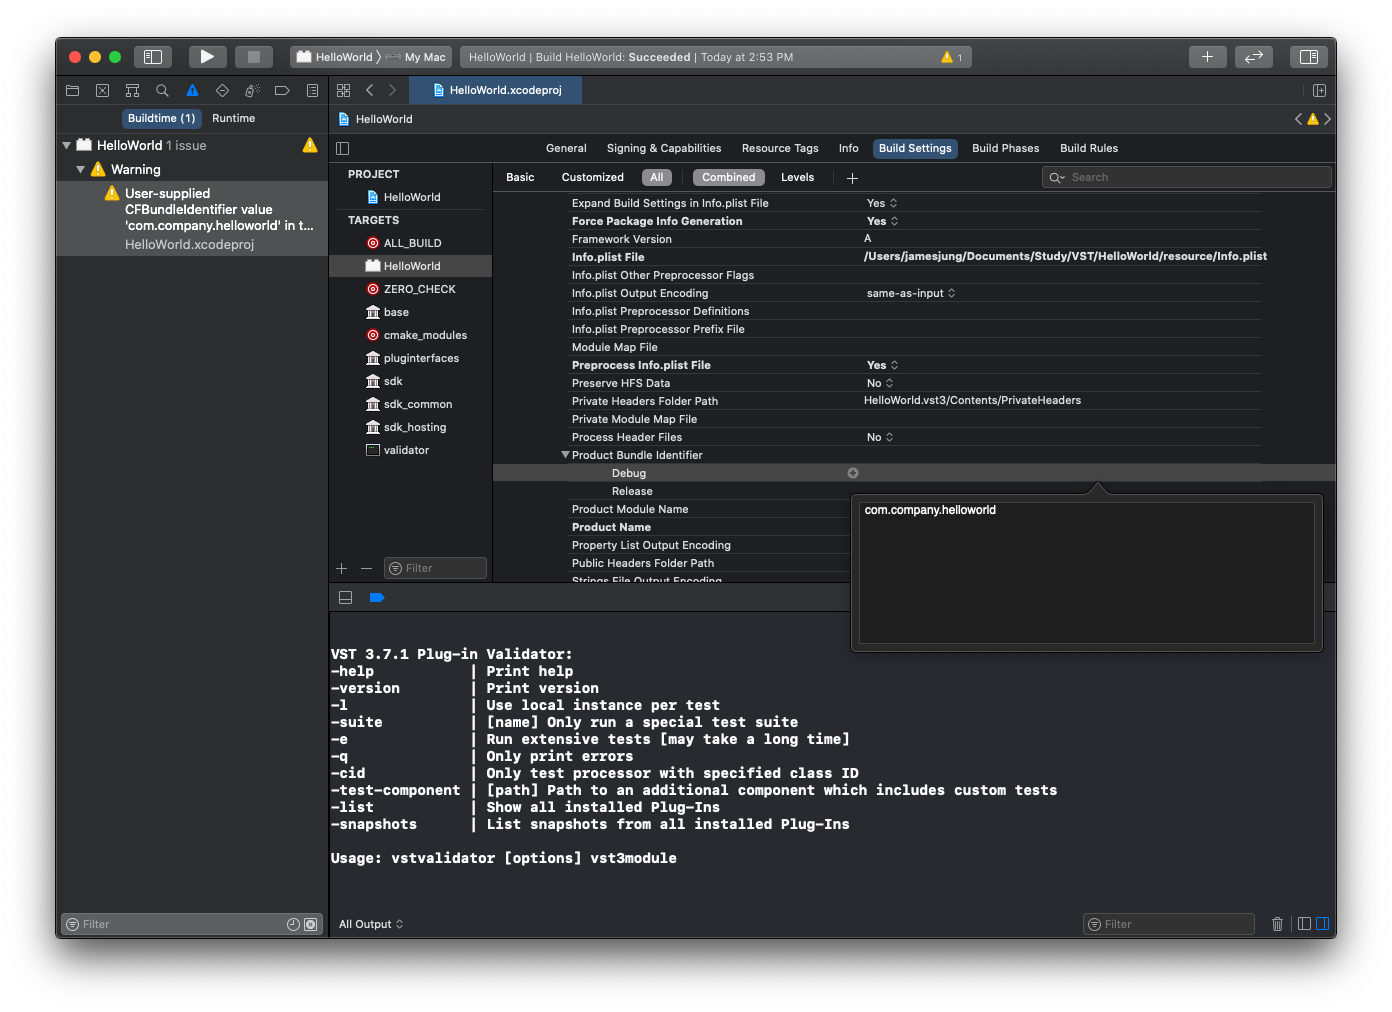Open Force Package Info Generation dropdown

point(883,221)
